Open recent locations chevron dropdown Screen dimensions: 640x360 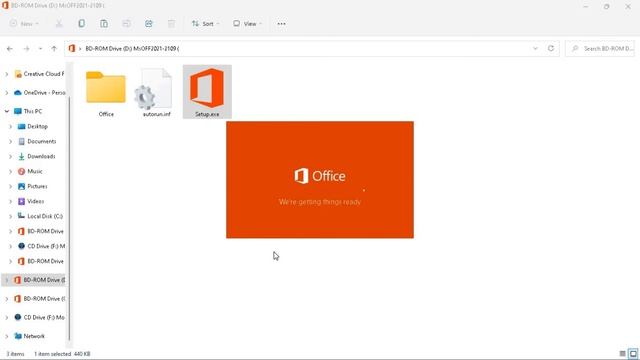pyautogui.click(x=40, y=49)
